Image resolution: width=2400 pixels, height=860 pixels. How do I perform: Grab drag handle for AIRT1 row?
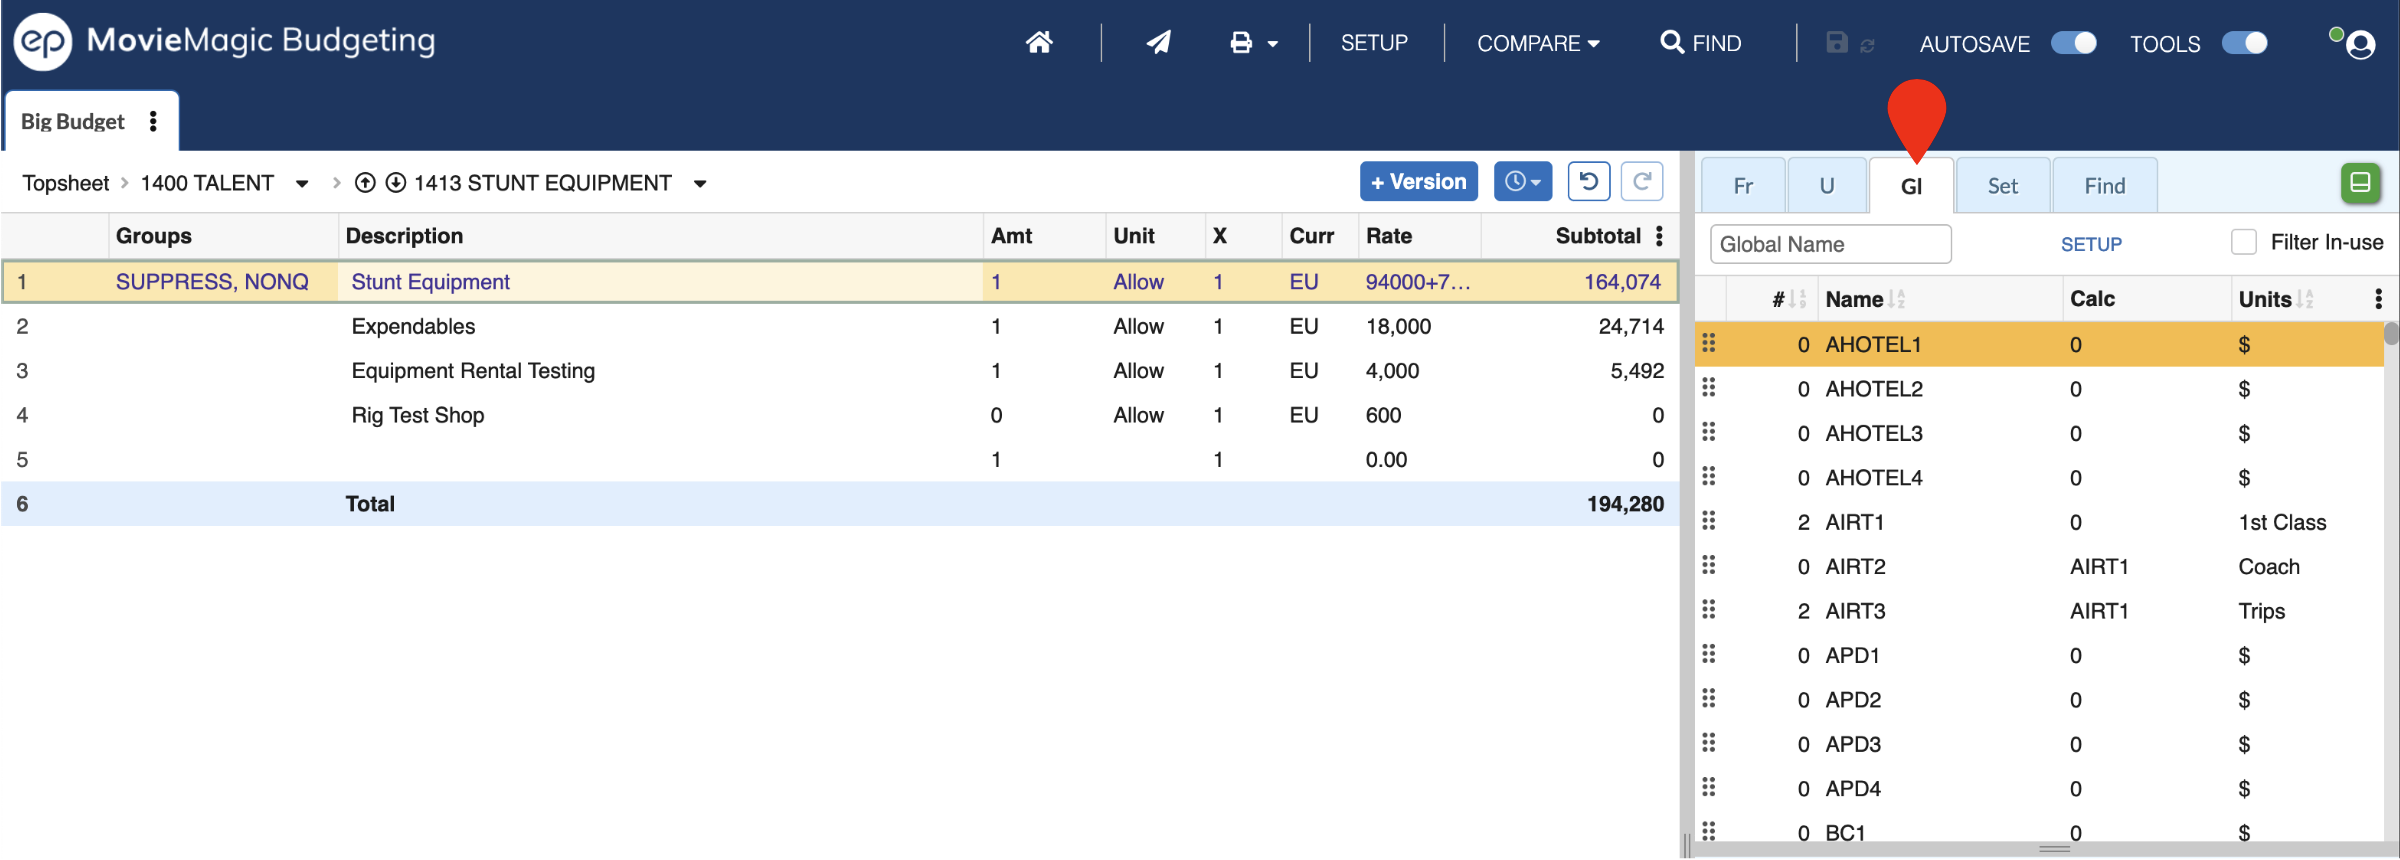point(1709,520)
